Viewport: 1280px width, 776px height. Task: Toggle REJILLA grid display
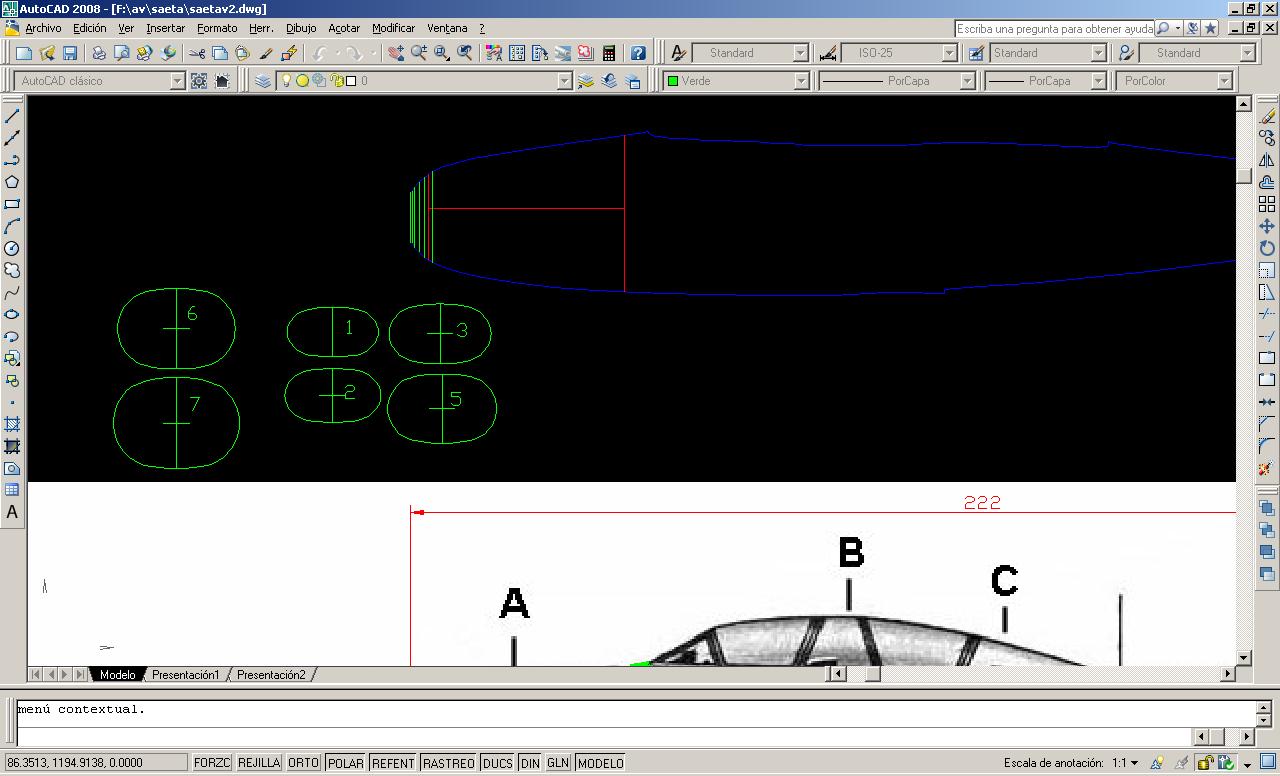(x=259, y=763)
